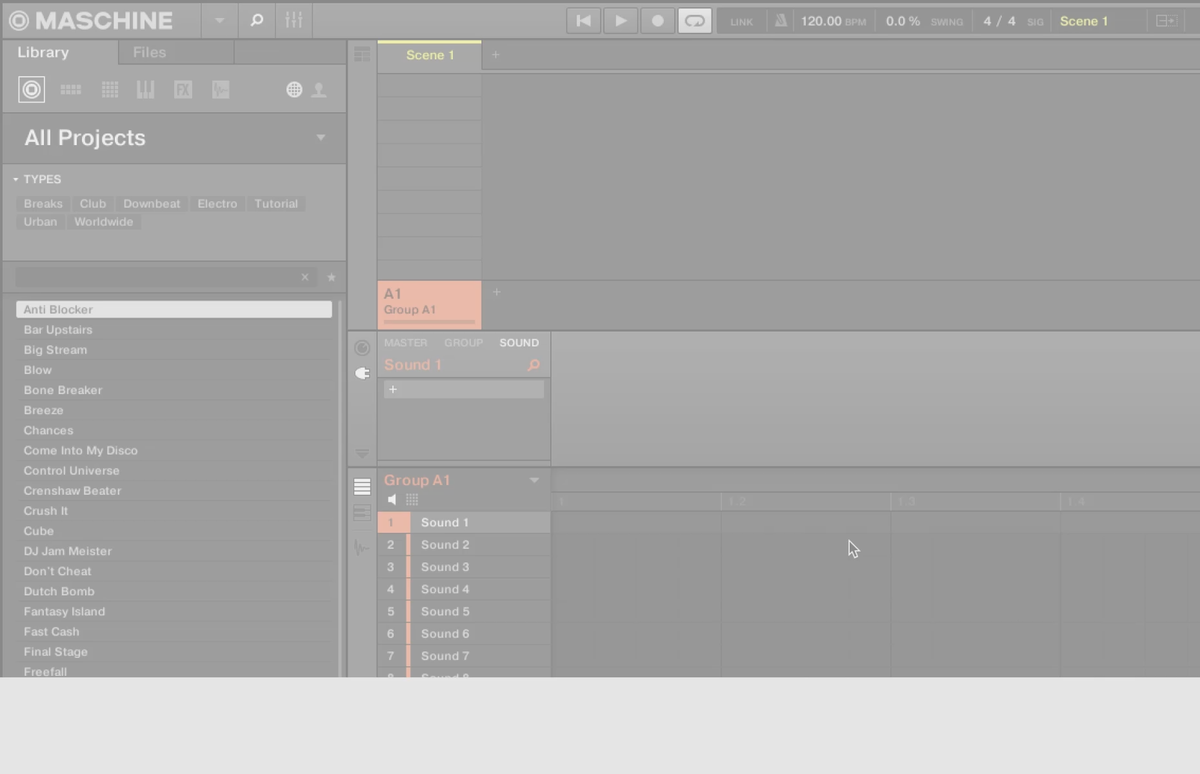The height and width of the screenshot is (774, 1200).
Task: Filter by the Urban tag
Action: 41,222
